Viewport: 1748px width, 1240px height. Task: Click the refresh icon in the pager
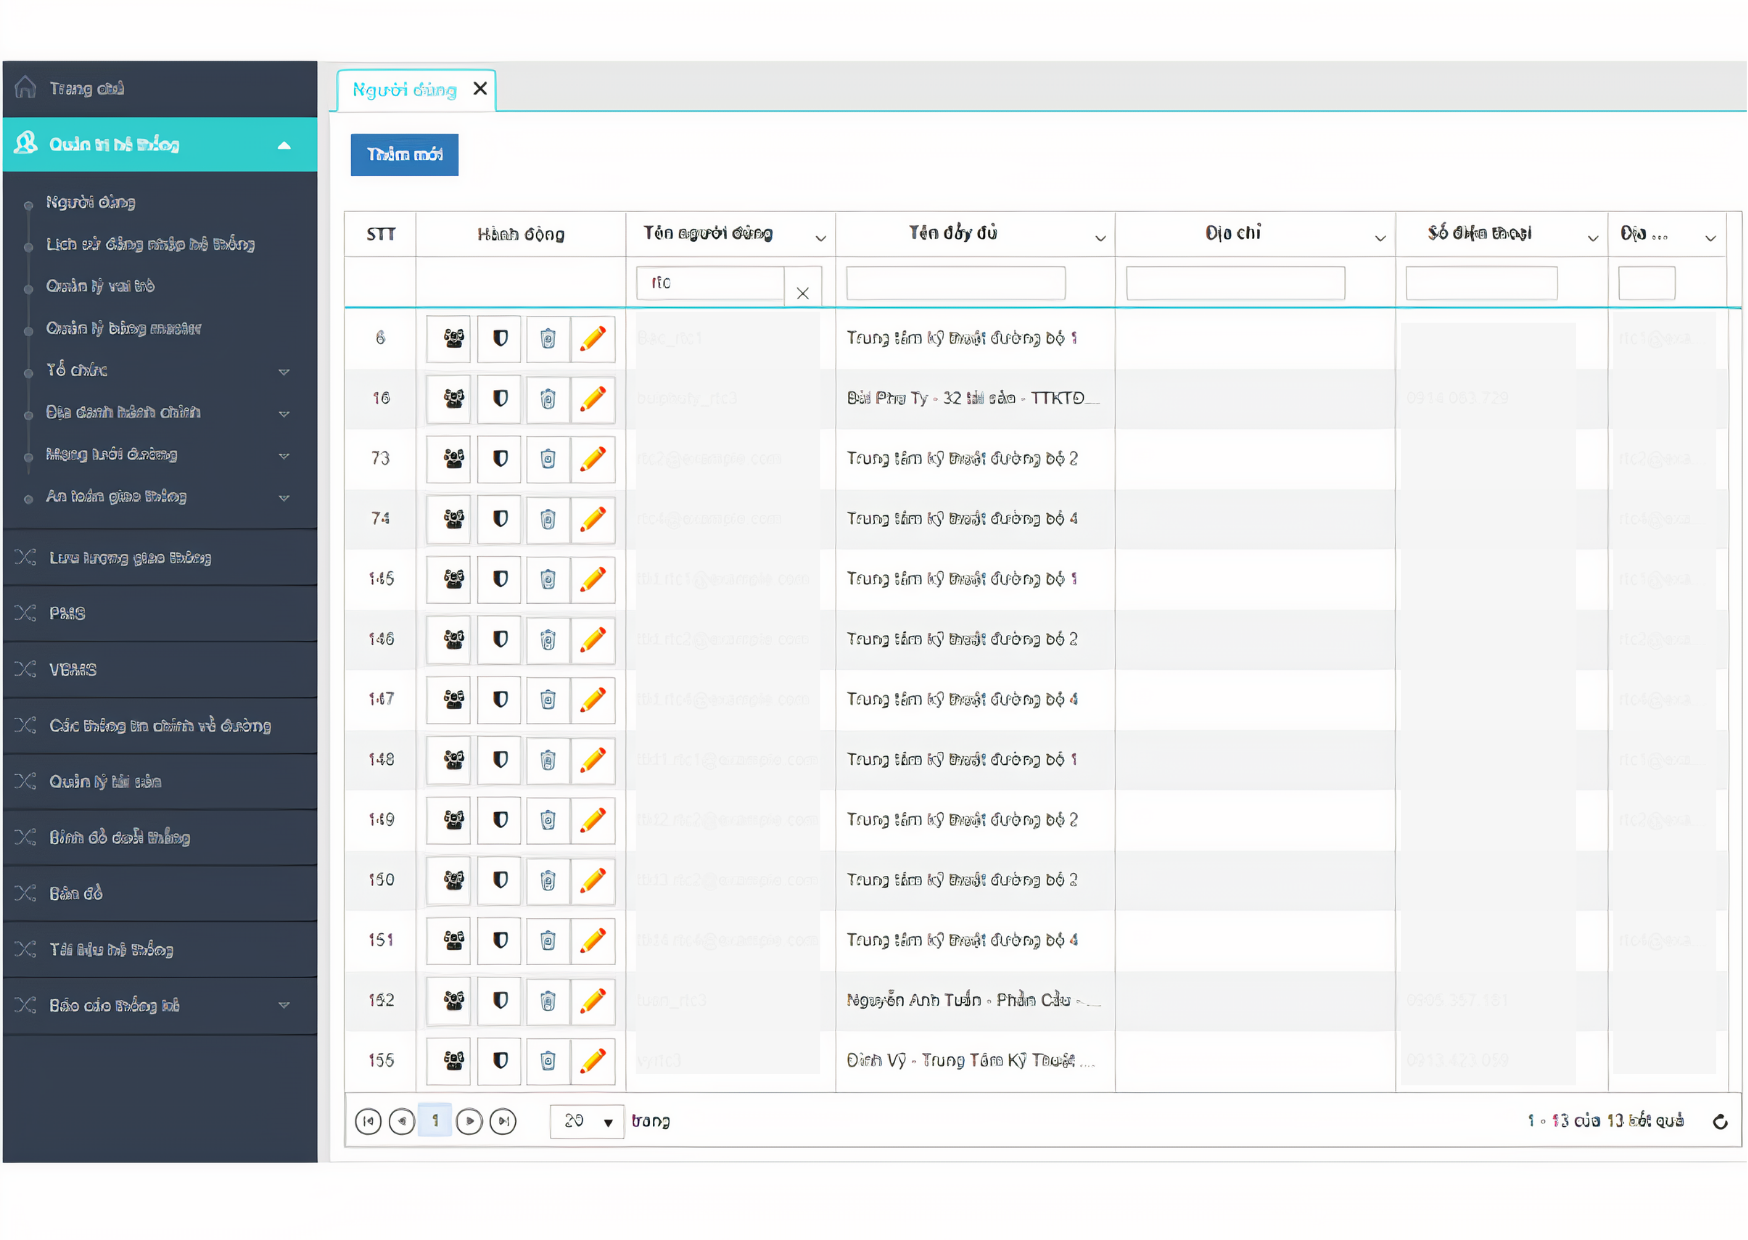[1720, 1122]
